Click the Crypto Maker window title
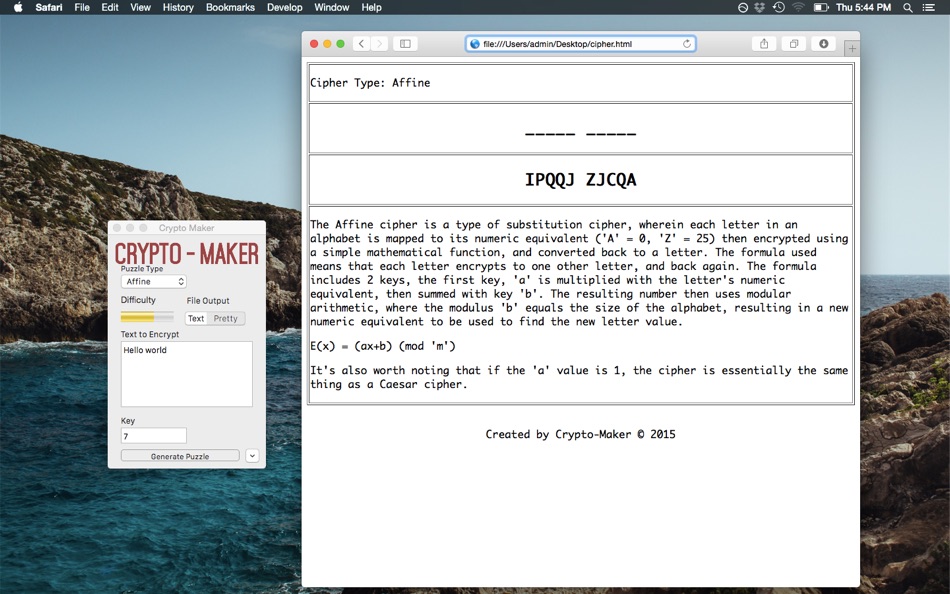 tap(187, 228)
